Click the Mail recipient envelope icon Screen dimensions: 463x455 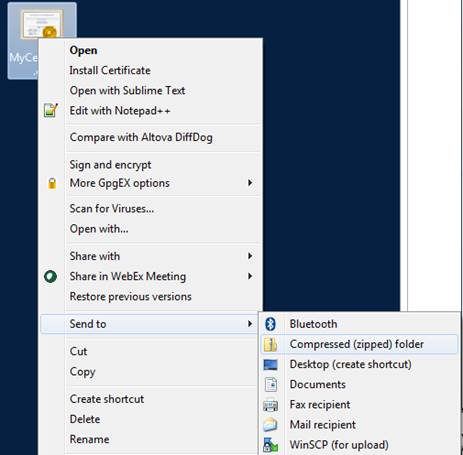(270, 425)
